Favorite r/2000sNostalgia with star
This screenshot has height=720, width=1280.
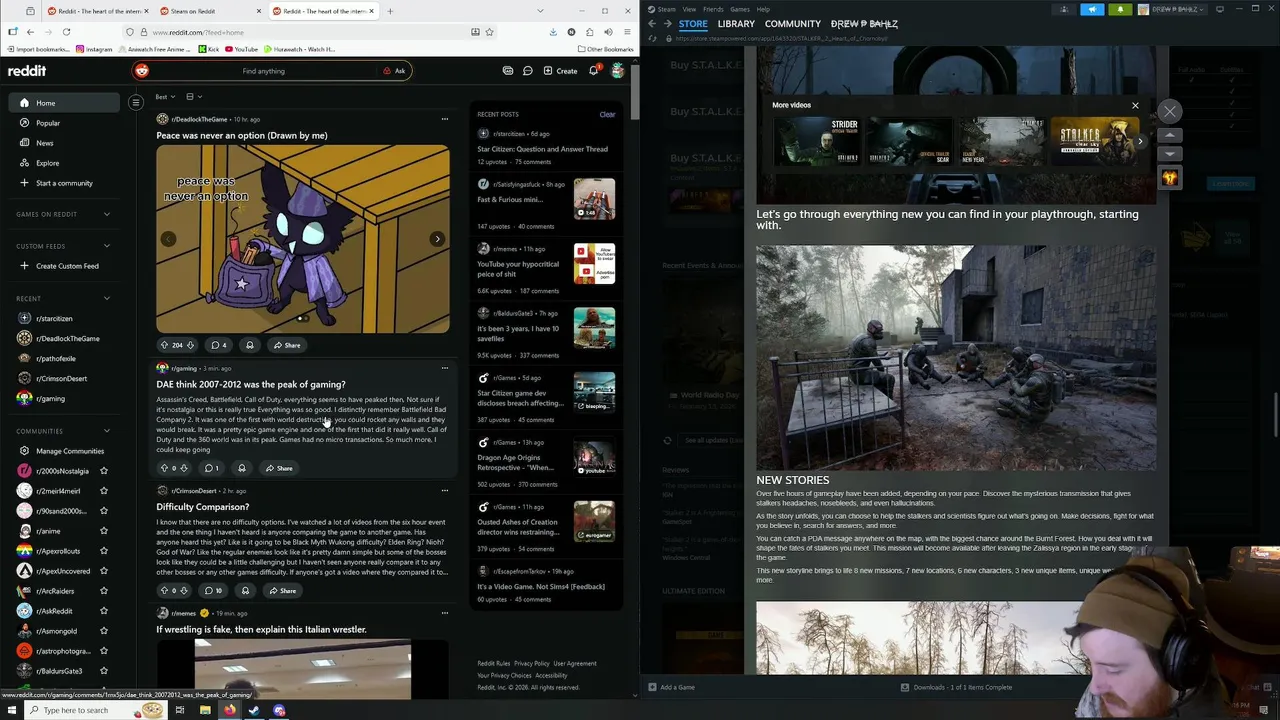pos(104,471)
